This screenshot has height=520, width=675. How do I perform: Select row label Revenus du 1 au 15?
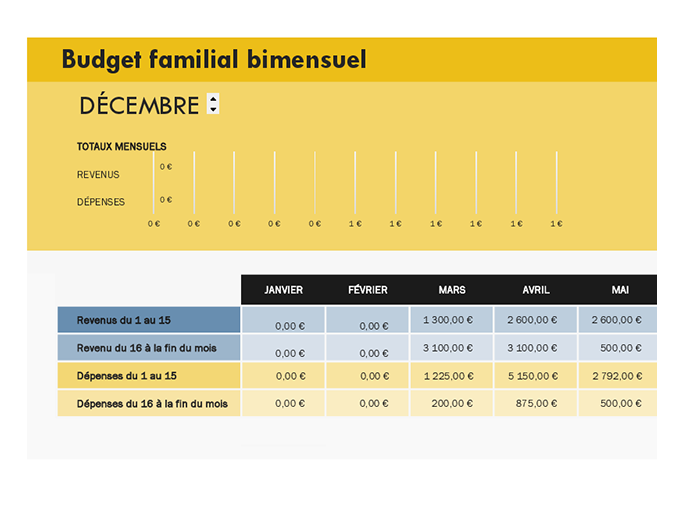(x=149, y=320)
